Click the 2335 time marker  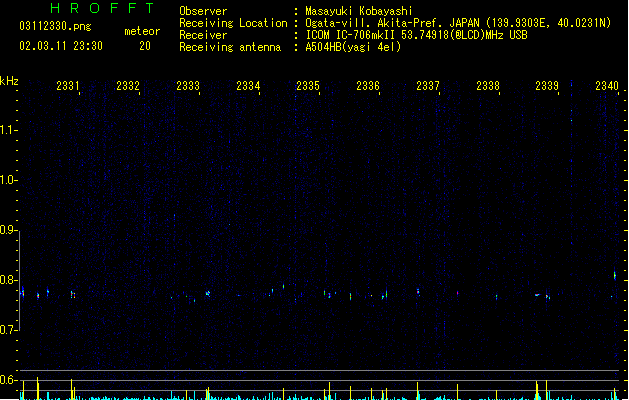pyautogui.click(x=308, y=85)
